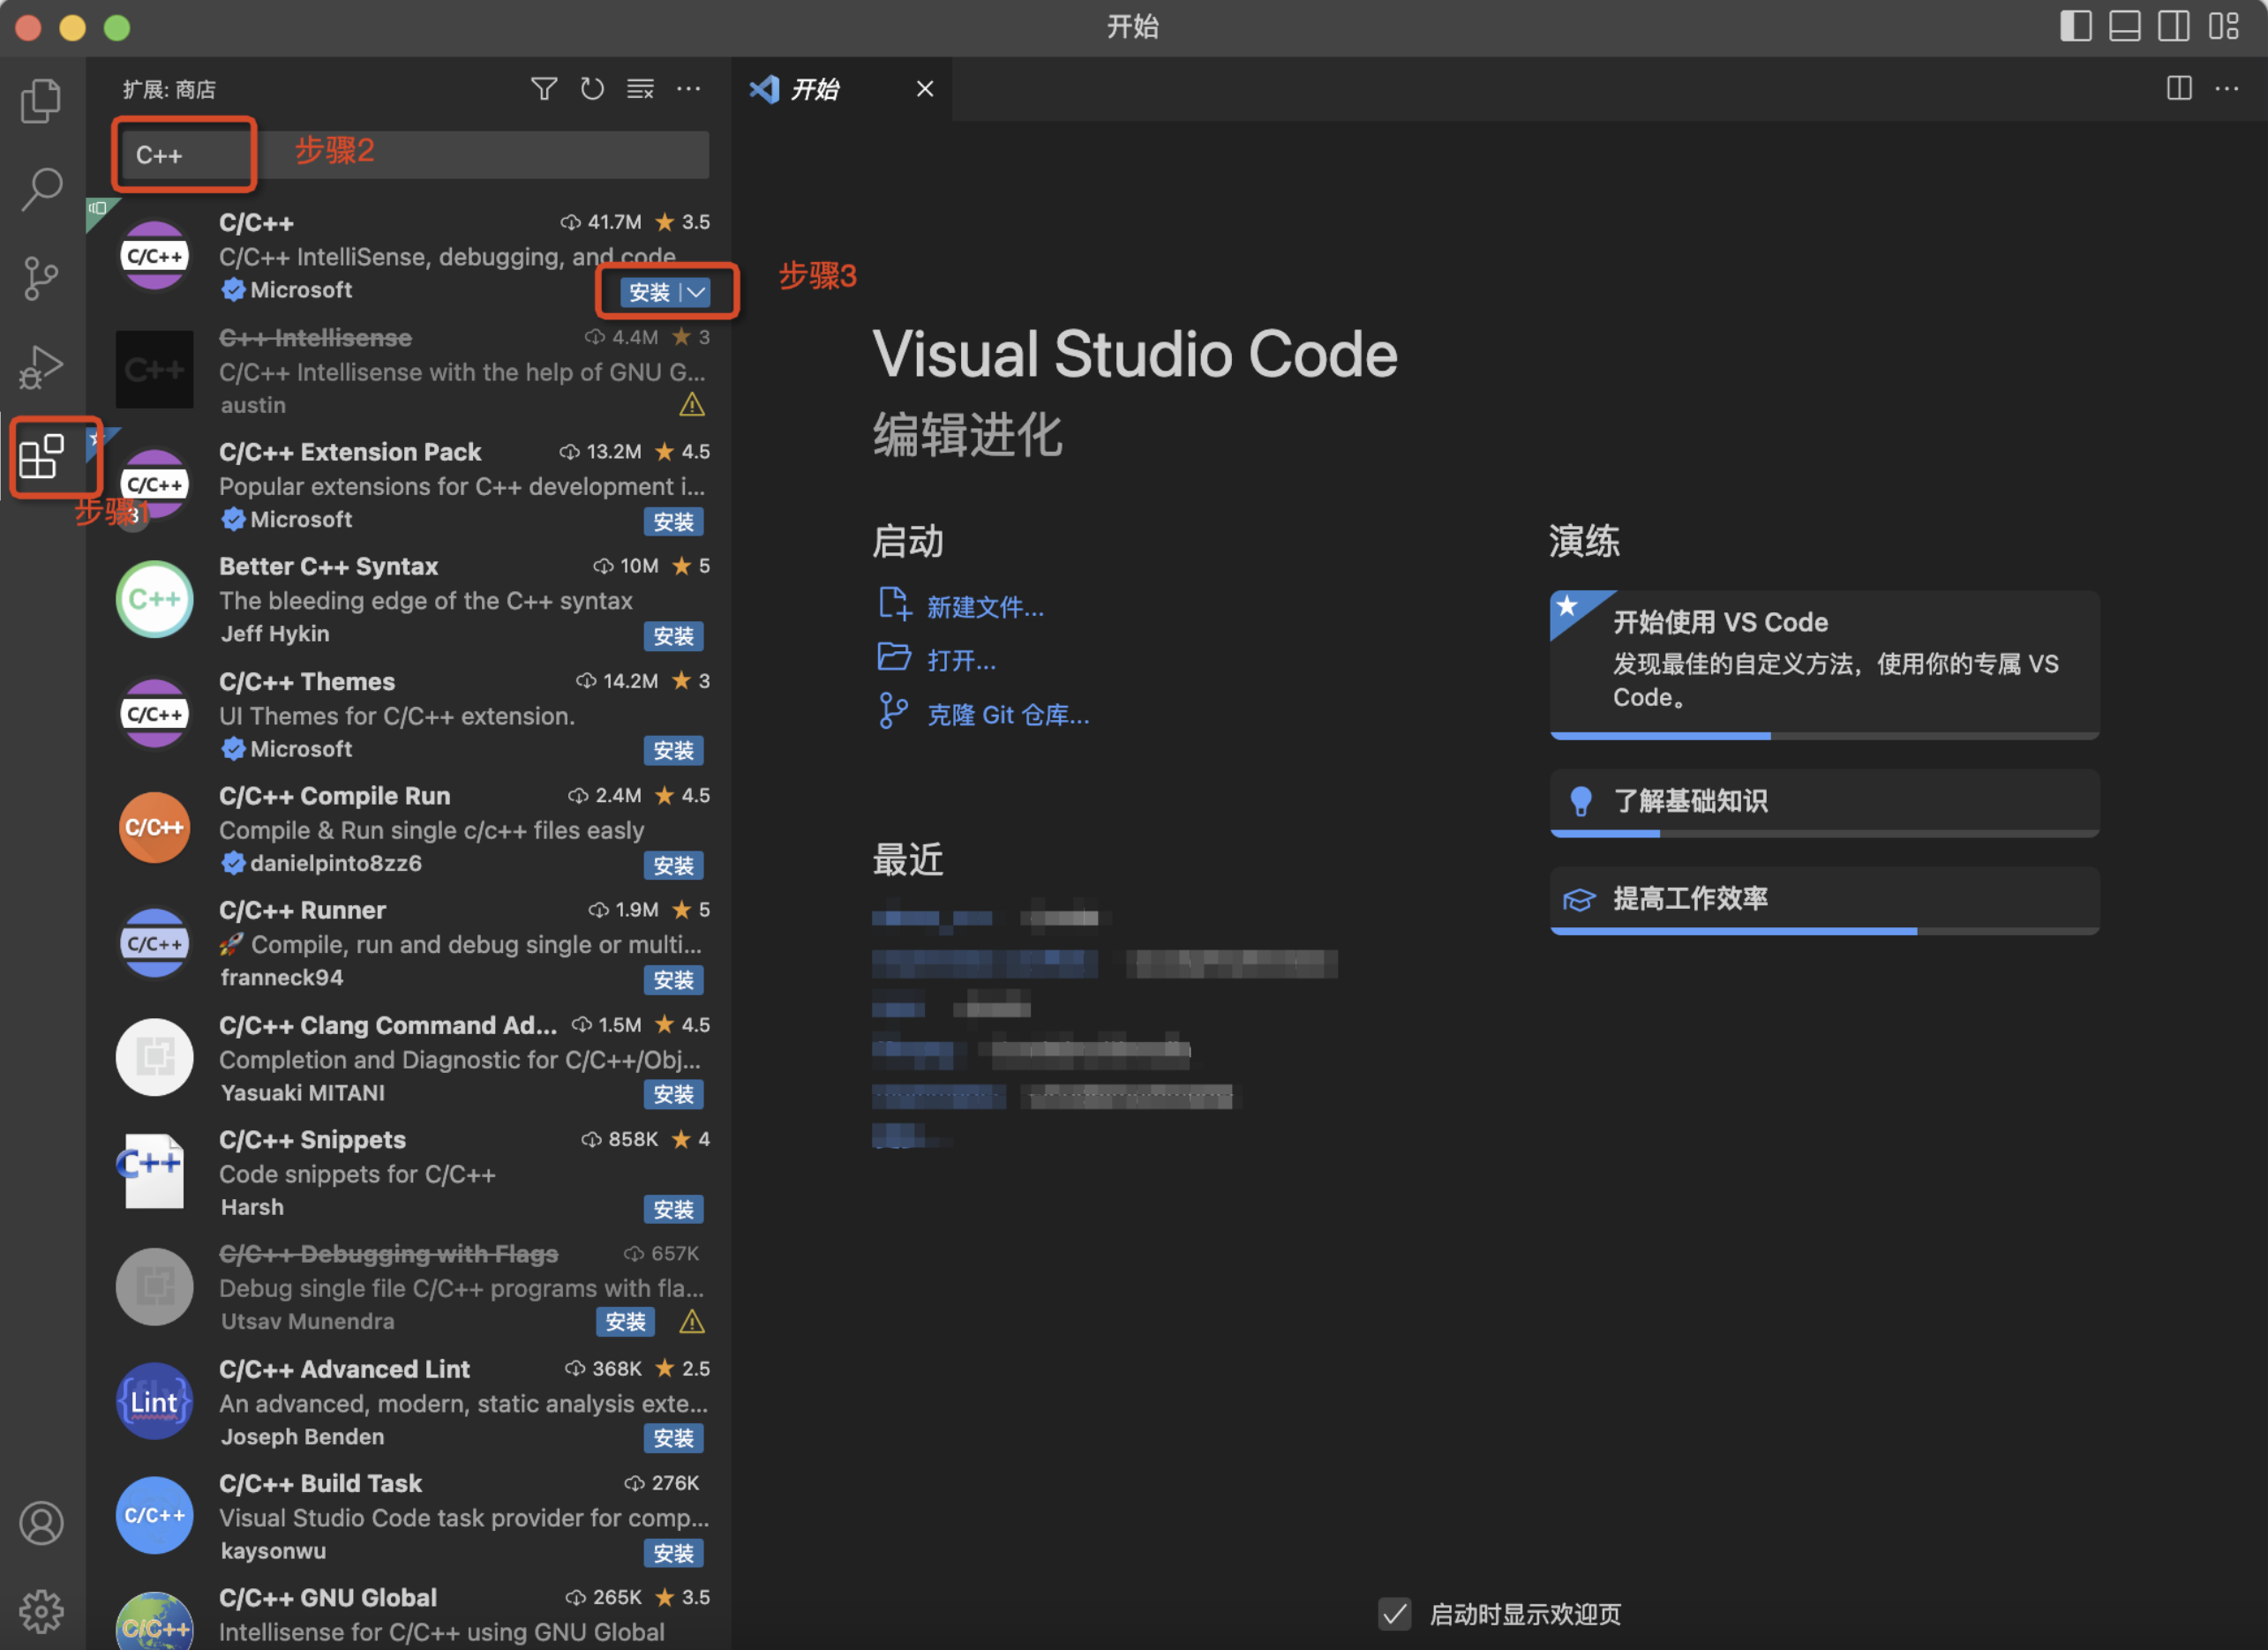Click progress bar under 开始使用 VS Code

point(1824,735)
